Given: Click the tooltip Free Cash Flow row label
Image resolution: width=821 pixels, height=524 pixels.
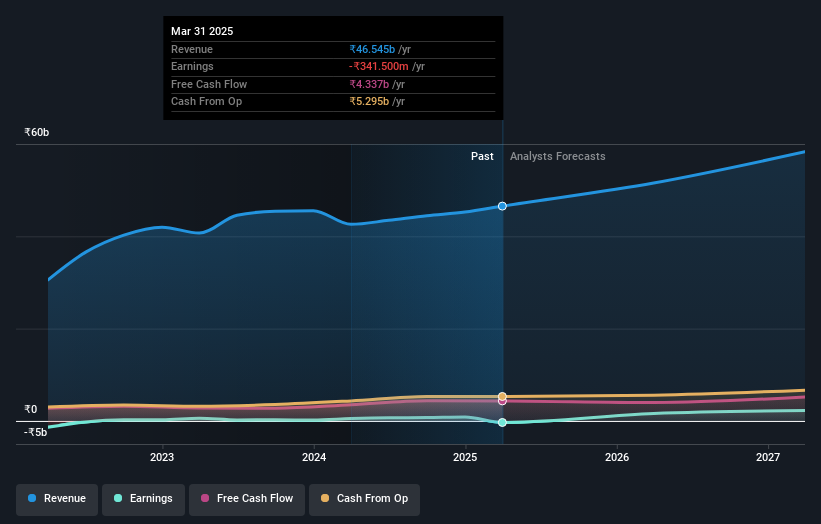Looking at the screenshot, I should 209,84.
